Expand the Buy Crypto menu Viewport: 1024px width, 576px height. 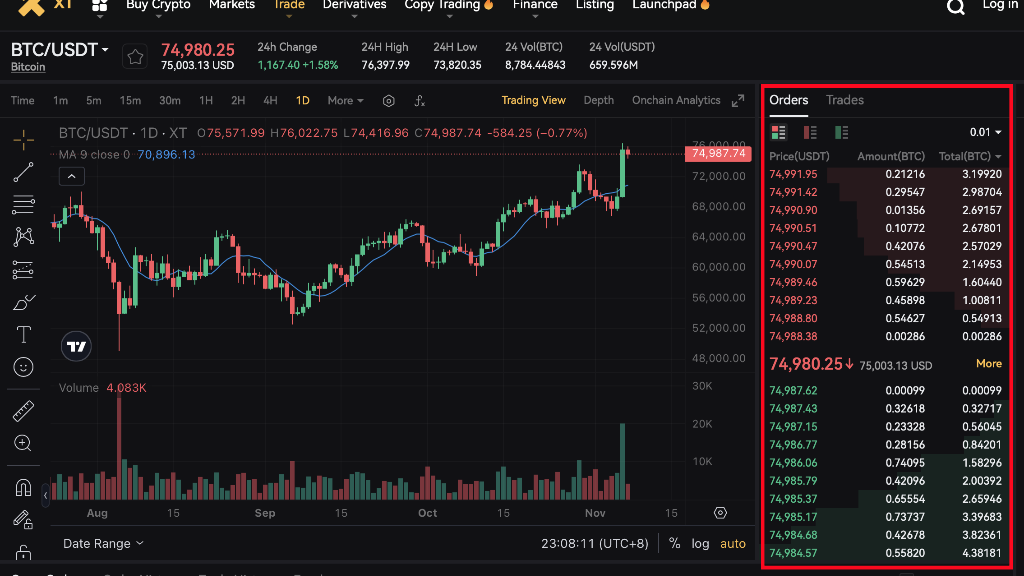click(x=158, y=6)
